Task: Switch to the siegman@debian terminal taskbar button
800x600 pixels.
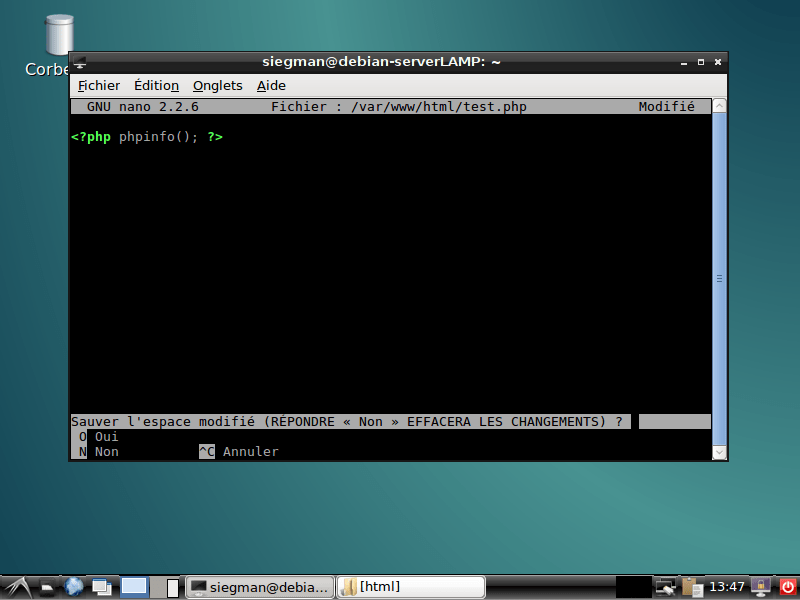Action: point(260,586)
